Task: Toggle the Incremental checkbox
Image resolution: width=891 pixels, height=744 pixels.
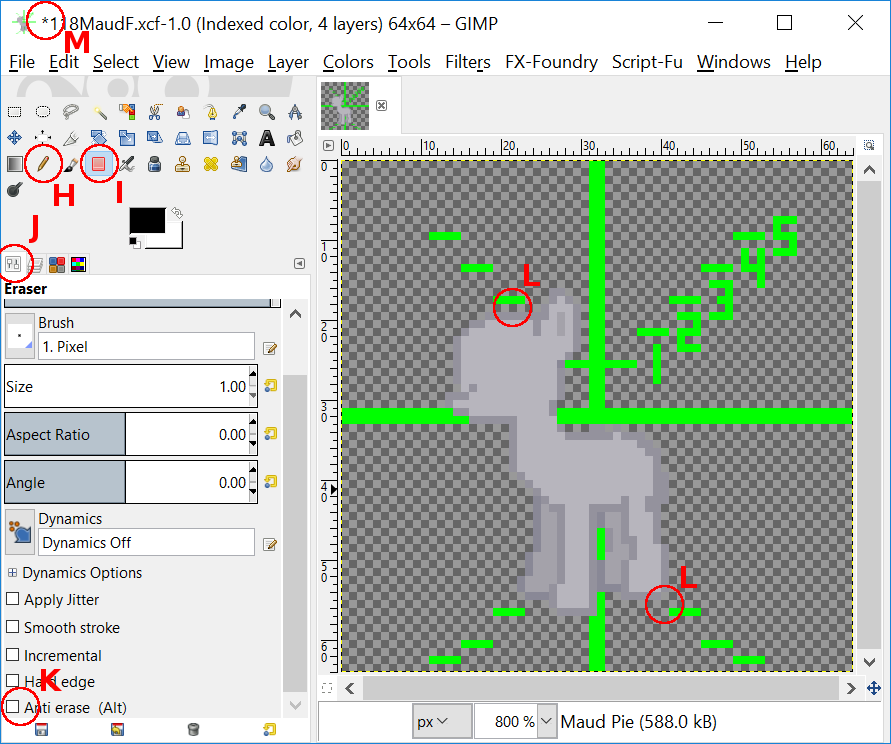Action: click(x=13, y=655)
